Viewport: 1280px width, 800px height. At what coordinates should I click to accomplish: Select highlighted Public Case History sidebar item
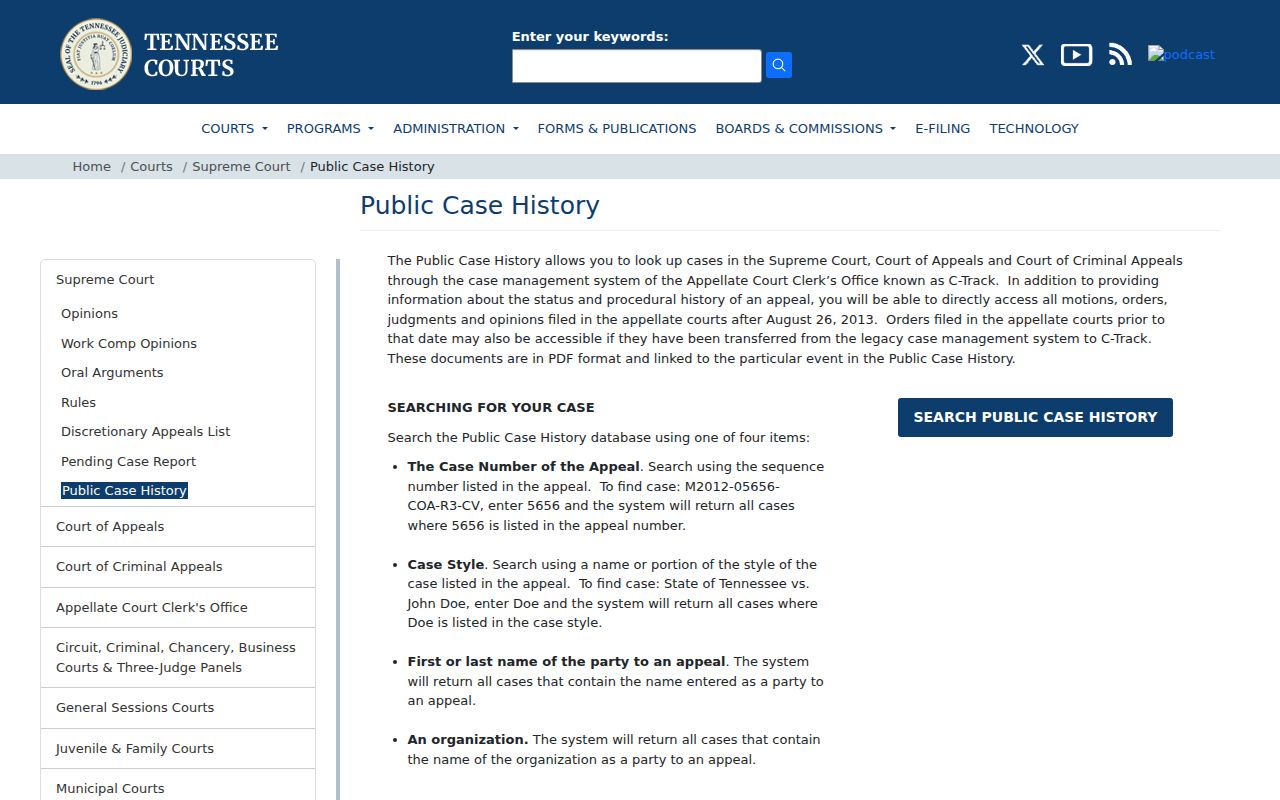pos(124,491)
